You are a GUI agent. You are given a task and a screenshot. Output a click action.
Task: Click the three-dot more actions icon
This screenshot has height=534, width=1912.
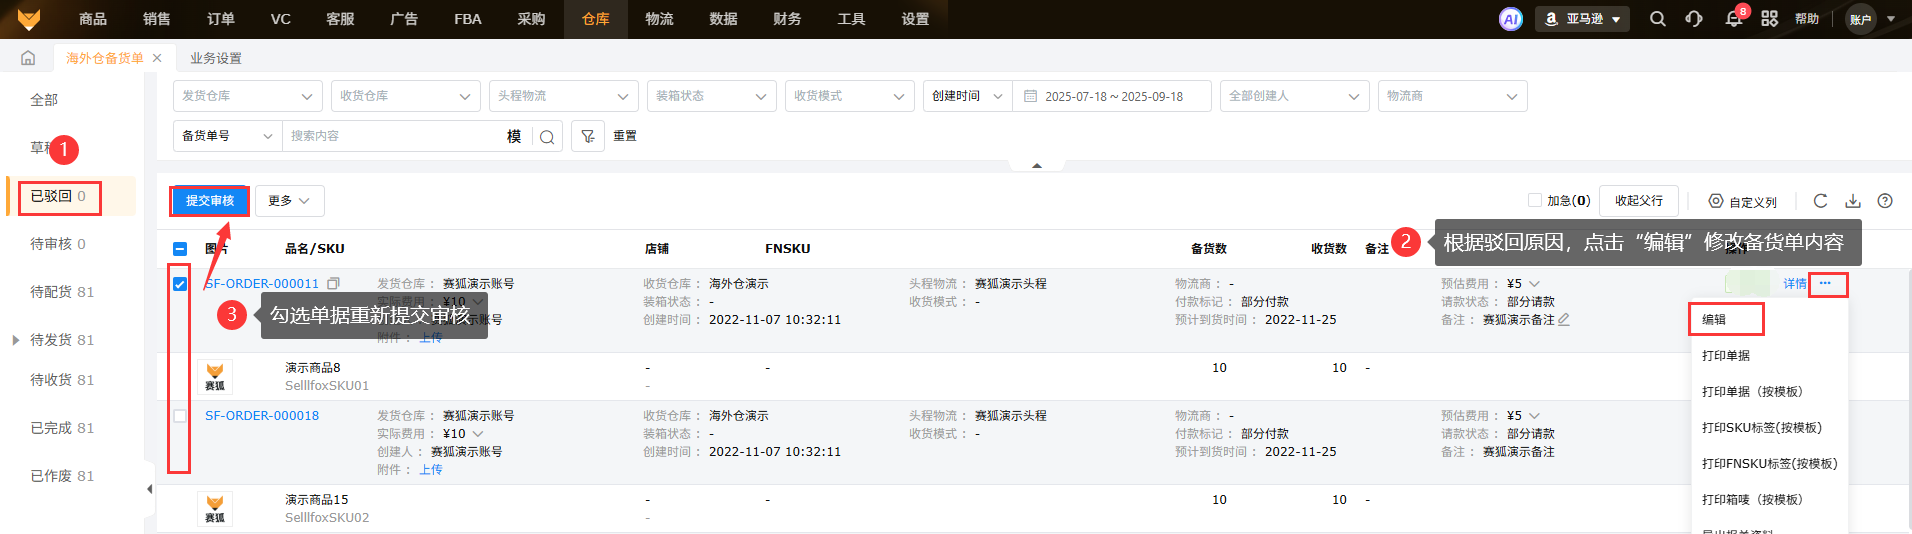tap(1825, 284)
